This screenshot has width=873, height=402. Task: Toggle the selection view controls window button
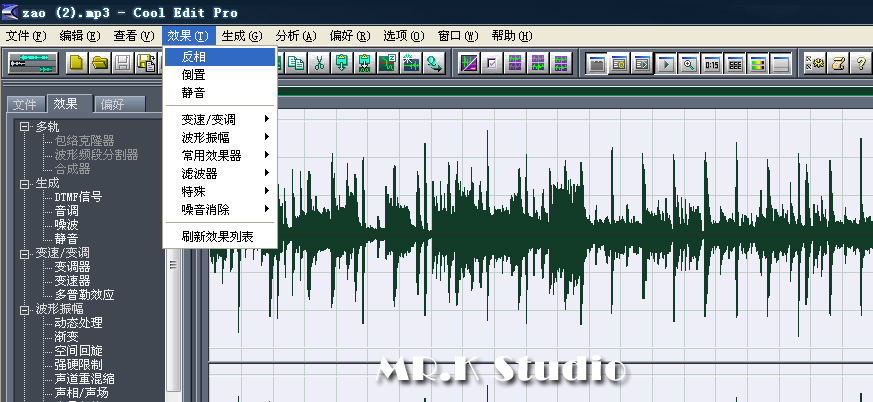coord(735,63)
